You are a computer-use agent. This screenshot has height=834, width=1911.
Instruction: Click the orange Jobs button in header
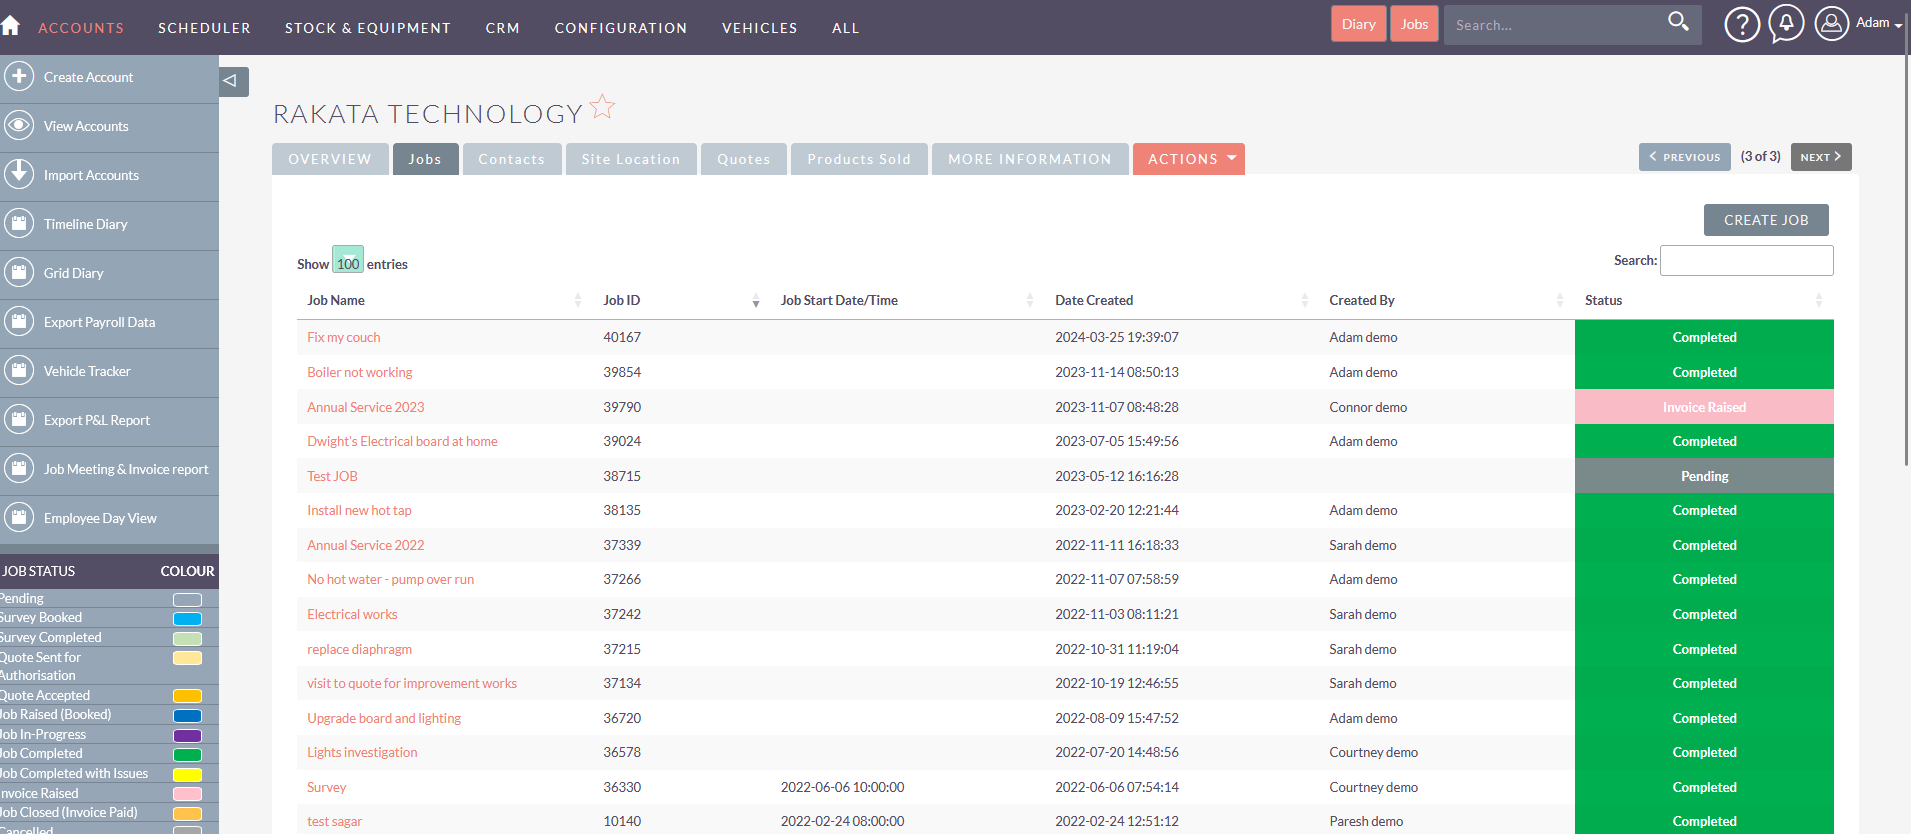click(x=1414, y=24)
